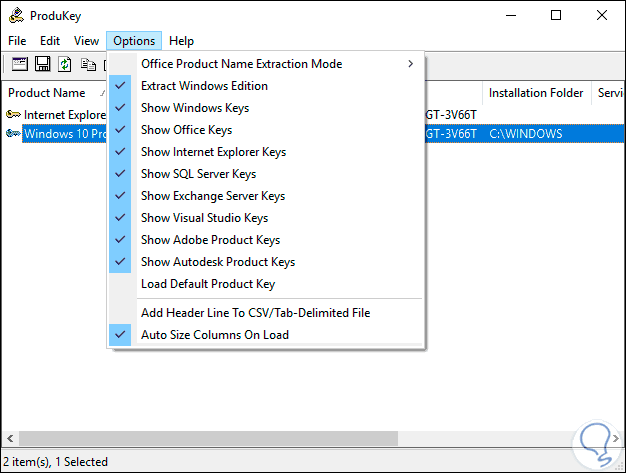This screenshot has height=473, width=626.
Task: Click the Select Source toolbar icon
Action: coord(20,64)
